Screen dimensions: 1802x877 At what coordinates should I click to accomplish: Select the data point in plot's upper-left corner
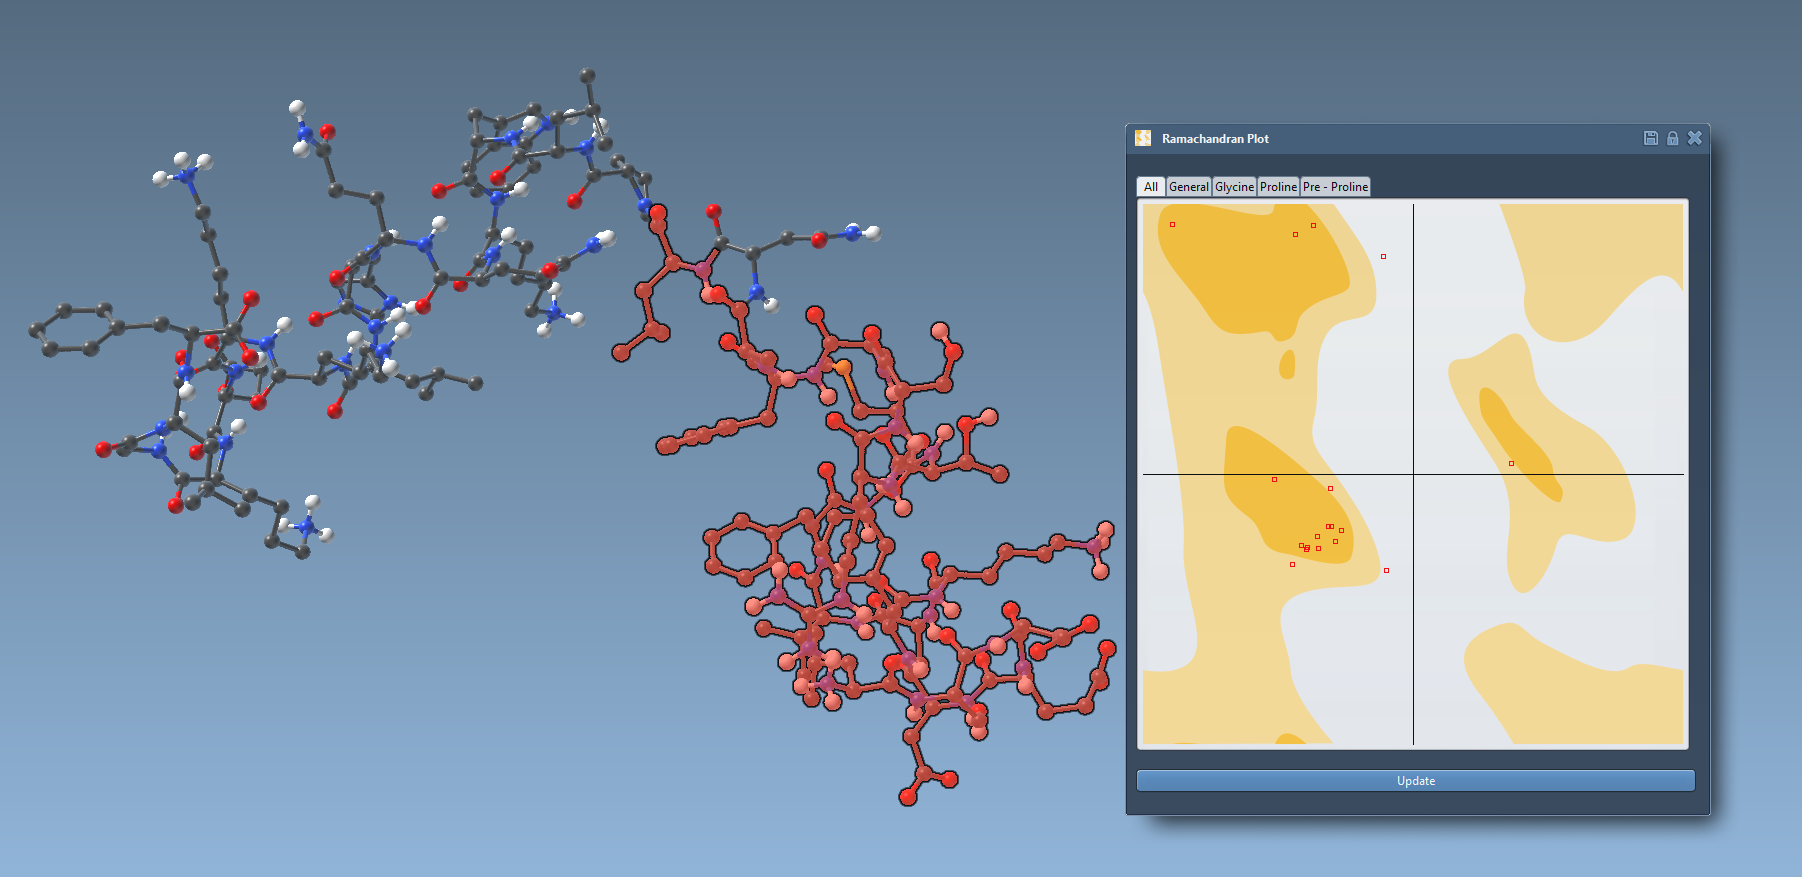coord(1173,225)
